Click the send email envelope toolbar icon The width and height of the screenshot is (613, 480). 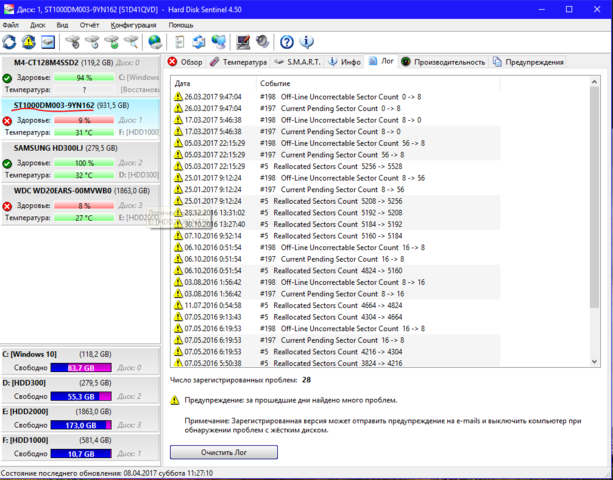pos(199,42)
